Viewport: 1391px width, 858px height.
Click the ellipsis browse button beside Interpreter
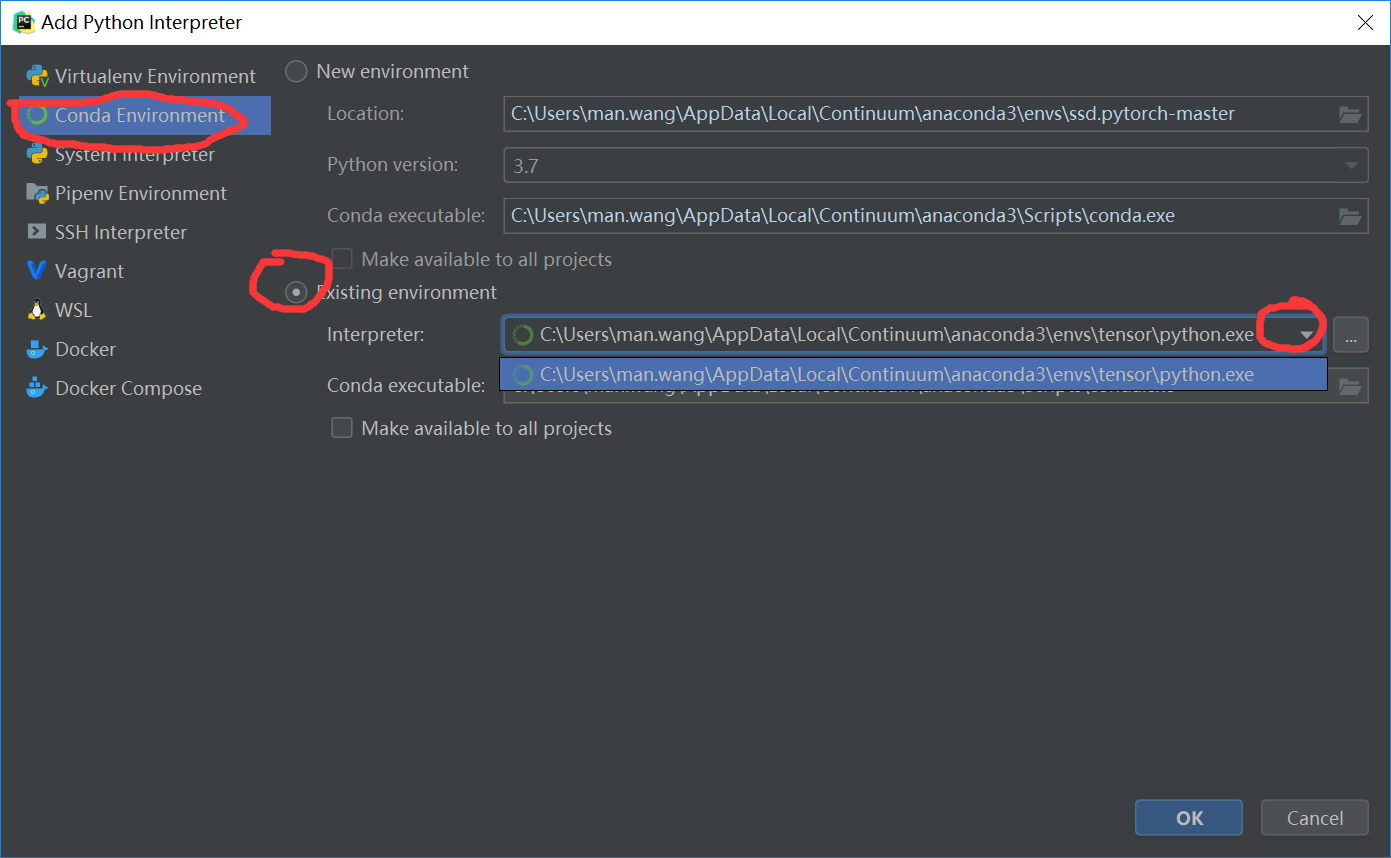pyautogui.click(x=1350, y=335)
